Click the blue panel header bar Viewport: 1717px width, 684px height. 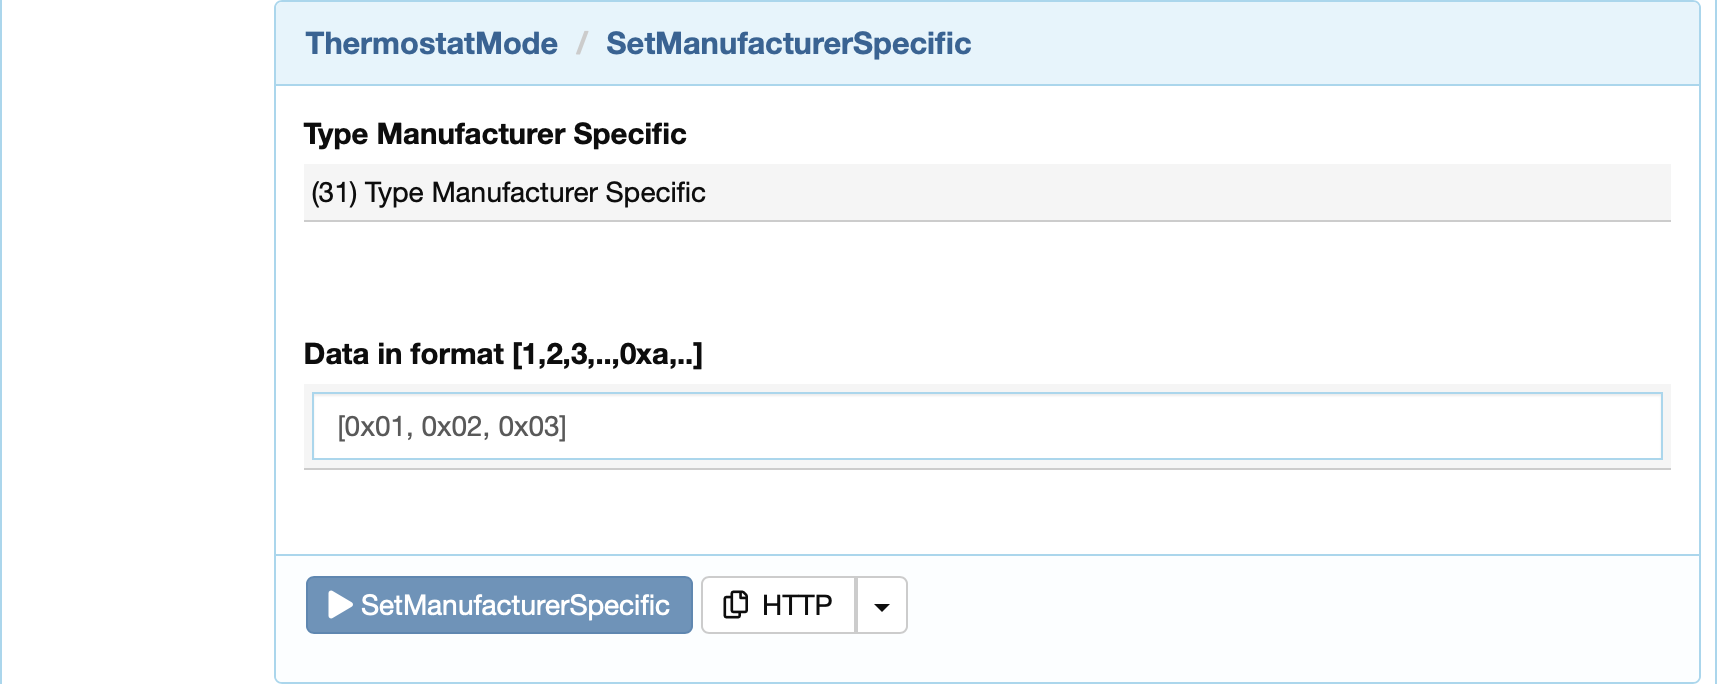point(987,43)
